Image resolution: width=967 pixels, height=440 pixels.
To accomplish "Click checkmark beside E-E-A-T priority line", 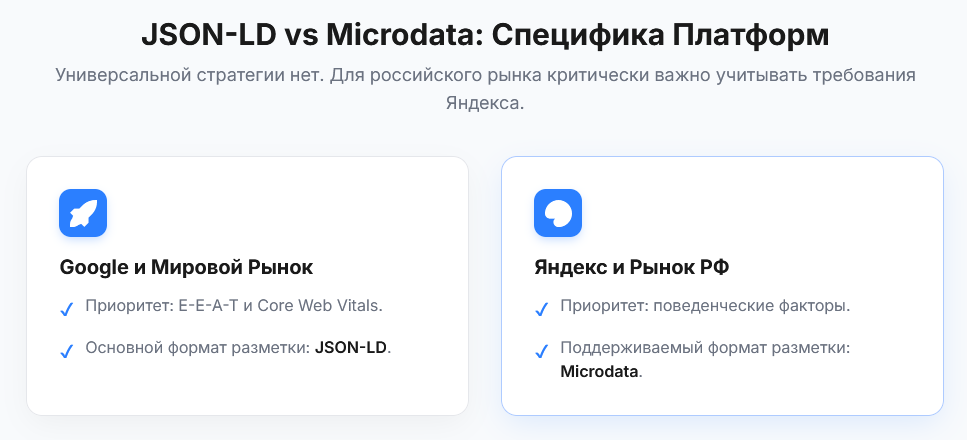I will pyautogui.click(x=67, y=309).
